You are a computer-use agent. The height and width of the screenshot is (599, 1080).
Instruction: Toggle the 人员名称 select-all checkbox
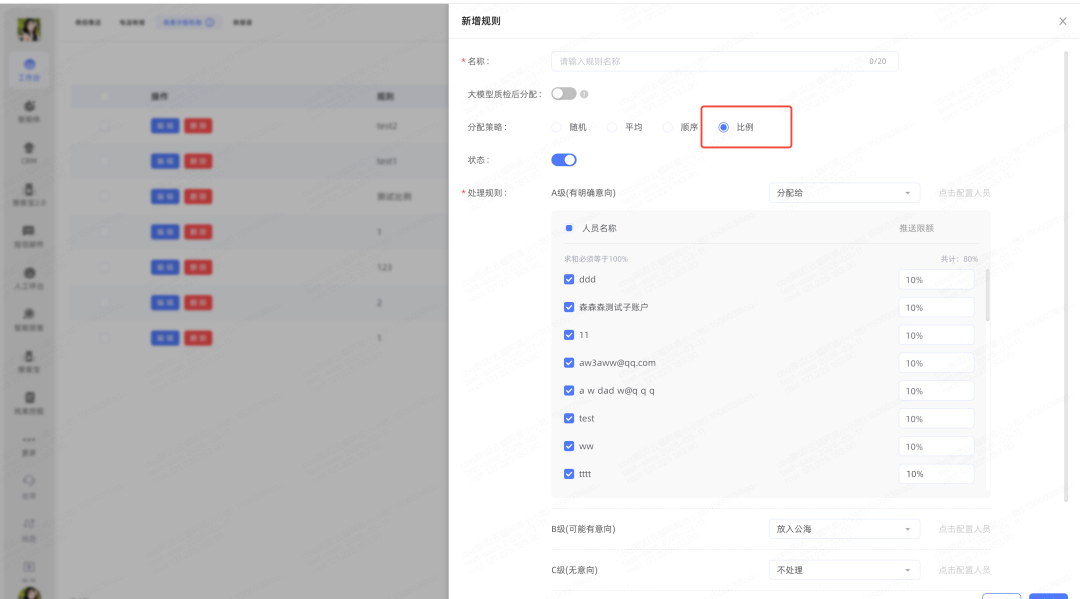click(x=569, y=228)
